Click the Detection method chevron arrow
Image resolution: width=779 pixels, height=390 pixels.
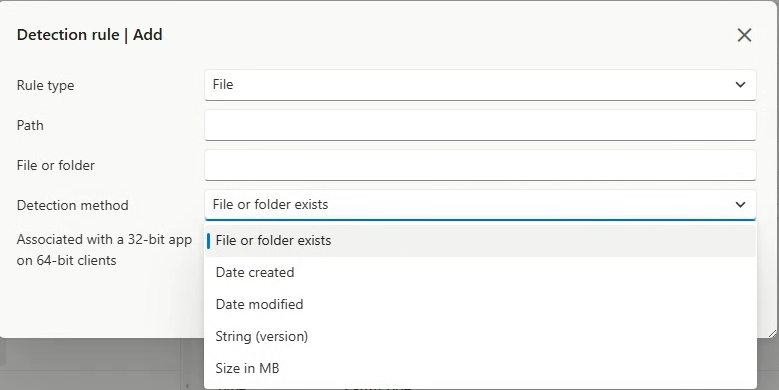click(740, 205)
